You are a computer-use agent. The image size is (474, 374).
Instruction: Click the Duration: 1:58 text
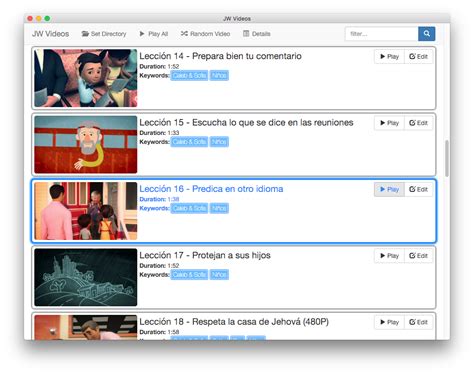[x=159, y=332]
